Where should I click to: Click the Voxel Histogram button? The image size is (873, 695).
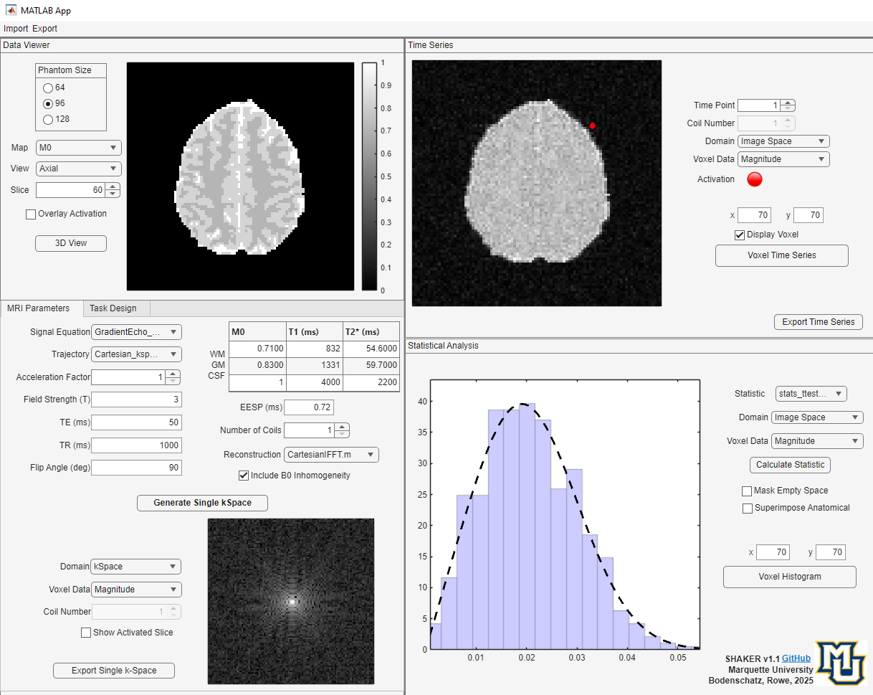pos(789,577)
